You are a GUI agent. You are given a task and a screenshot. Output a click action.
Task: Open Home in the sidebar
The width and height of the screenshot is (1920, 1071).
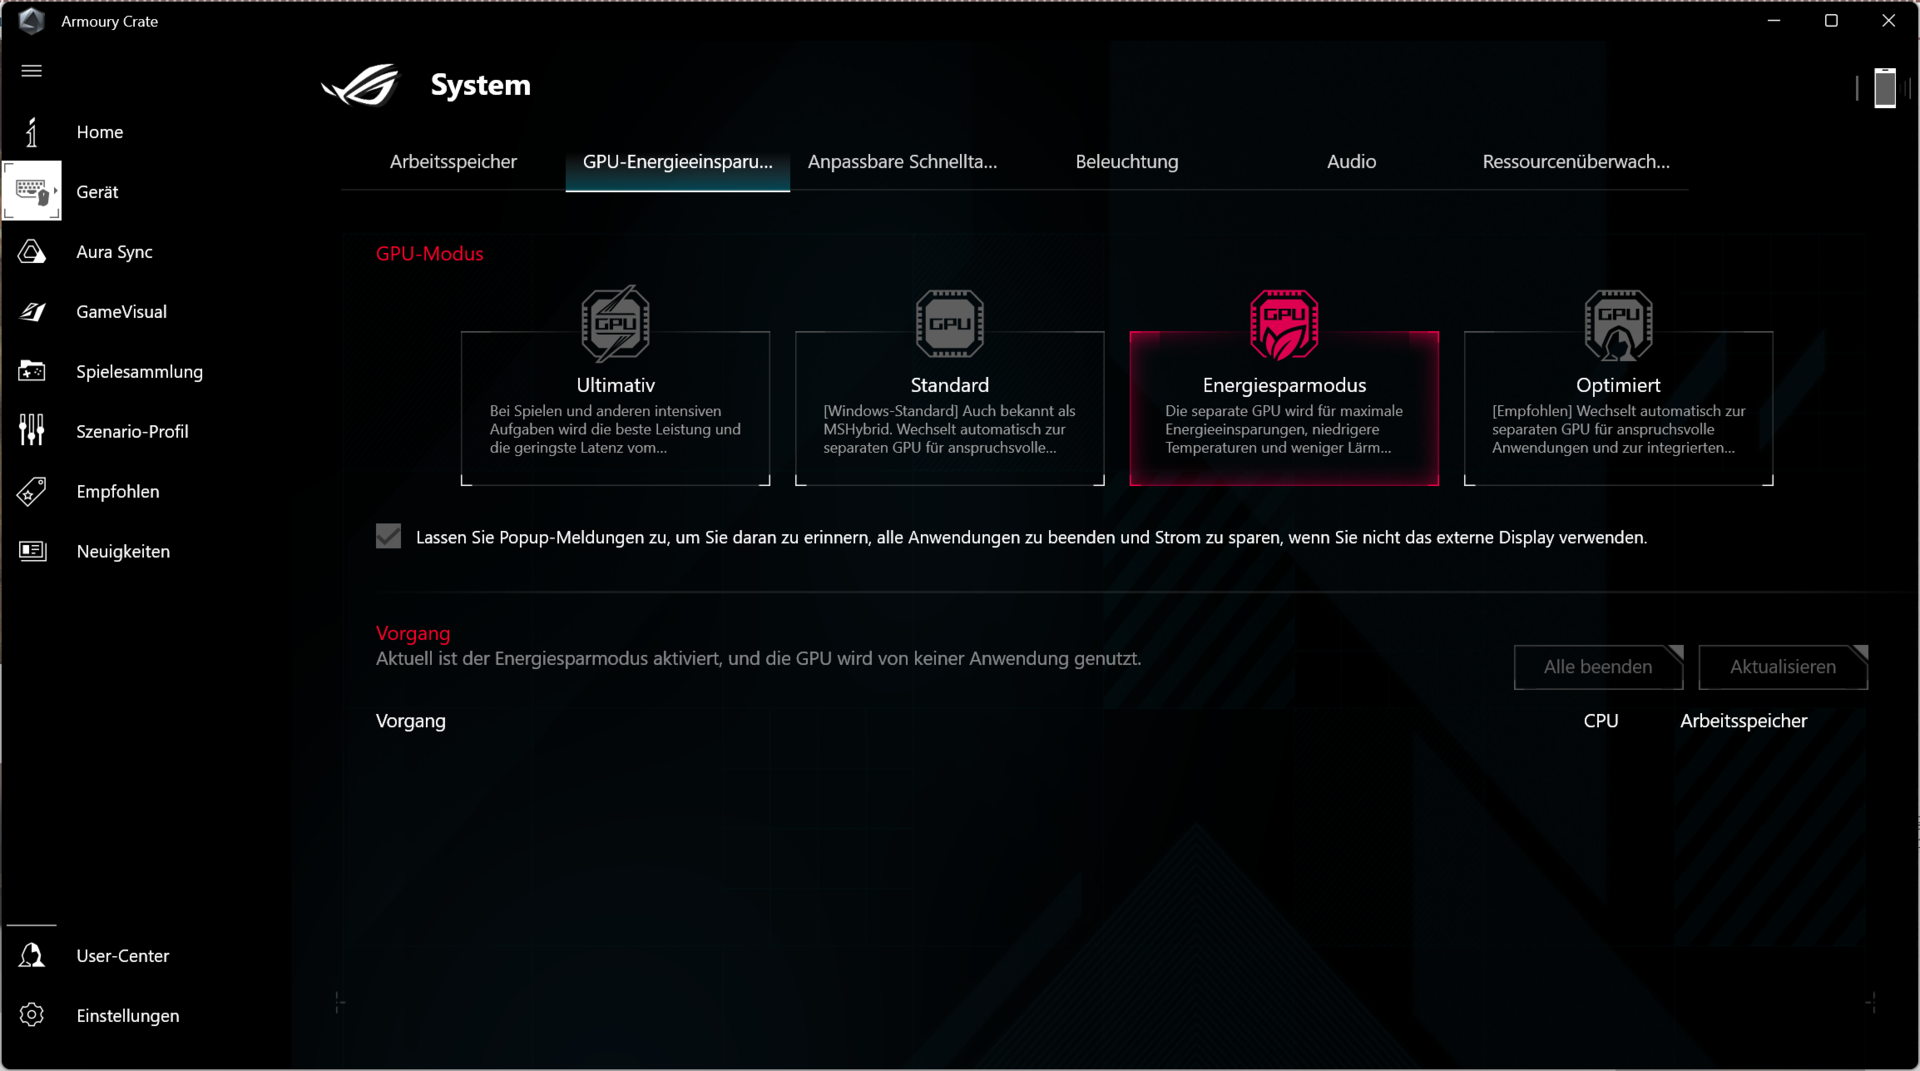coord(100,132)
